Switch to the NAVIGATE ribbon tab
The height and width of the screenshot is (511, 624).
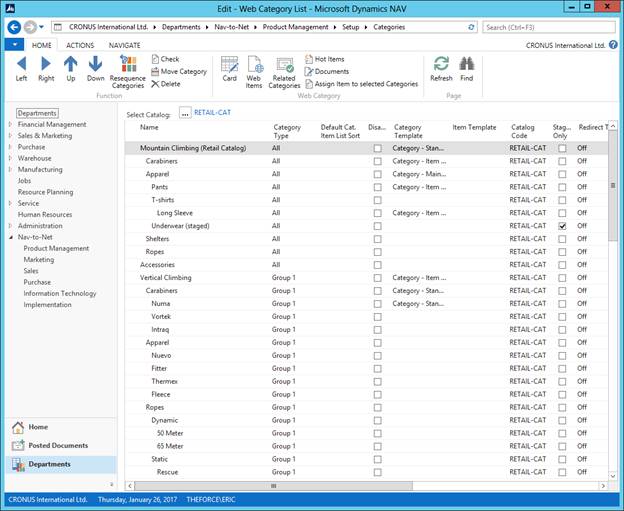(125, 45)
